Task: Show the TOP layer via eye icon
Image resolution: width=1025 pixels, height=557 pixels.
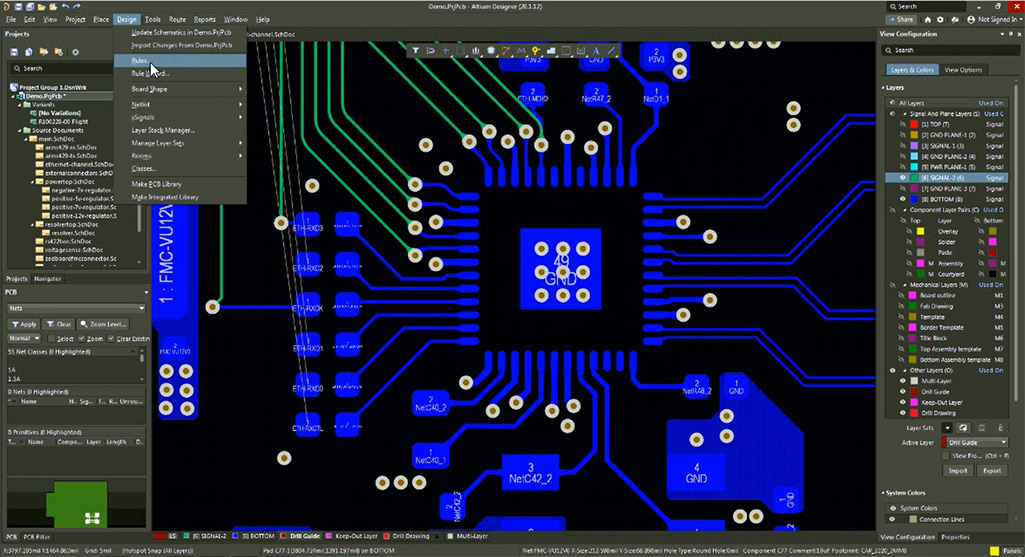Action: 903,124
